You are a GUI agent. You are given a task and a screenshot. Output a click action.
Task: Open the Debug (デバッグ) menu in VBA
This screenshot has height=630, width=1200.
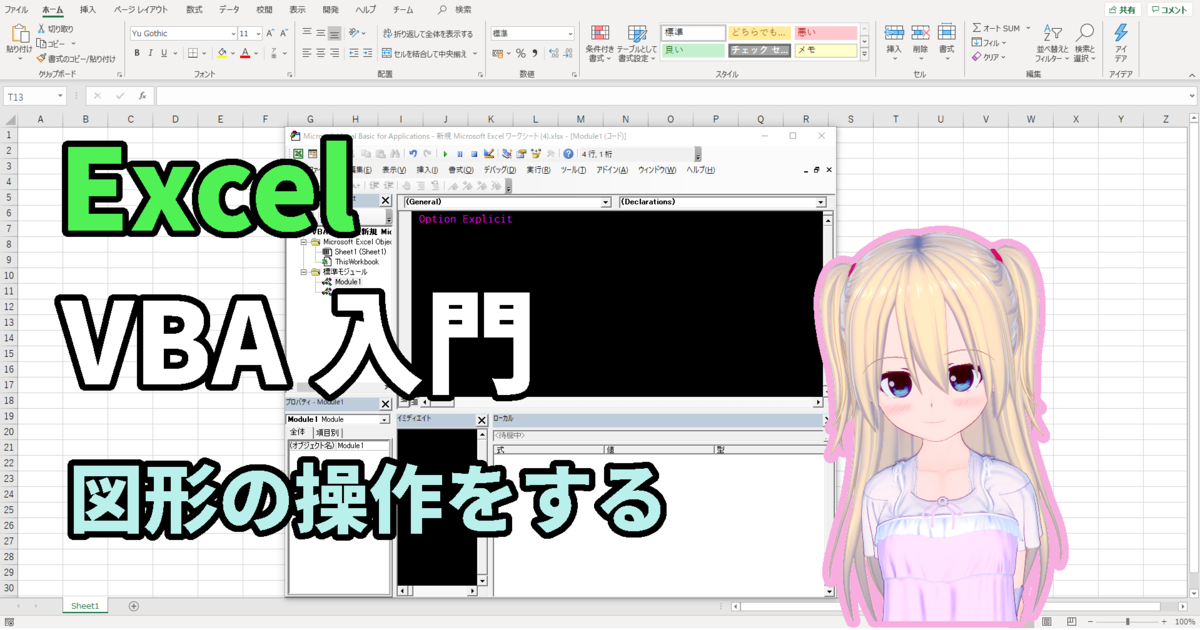point(499,170)
